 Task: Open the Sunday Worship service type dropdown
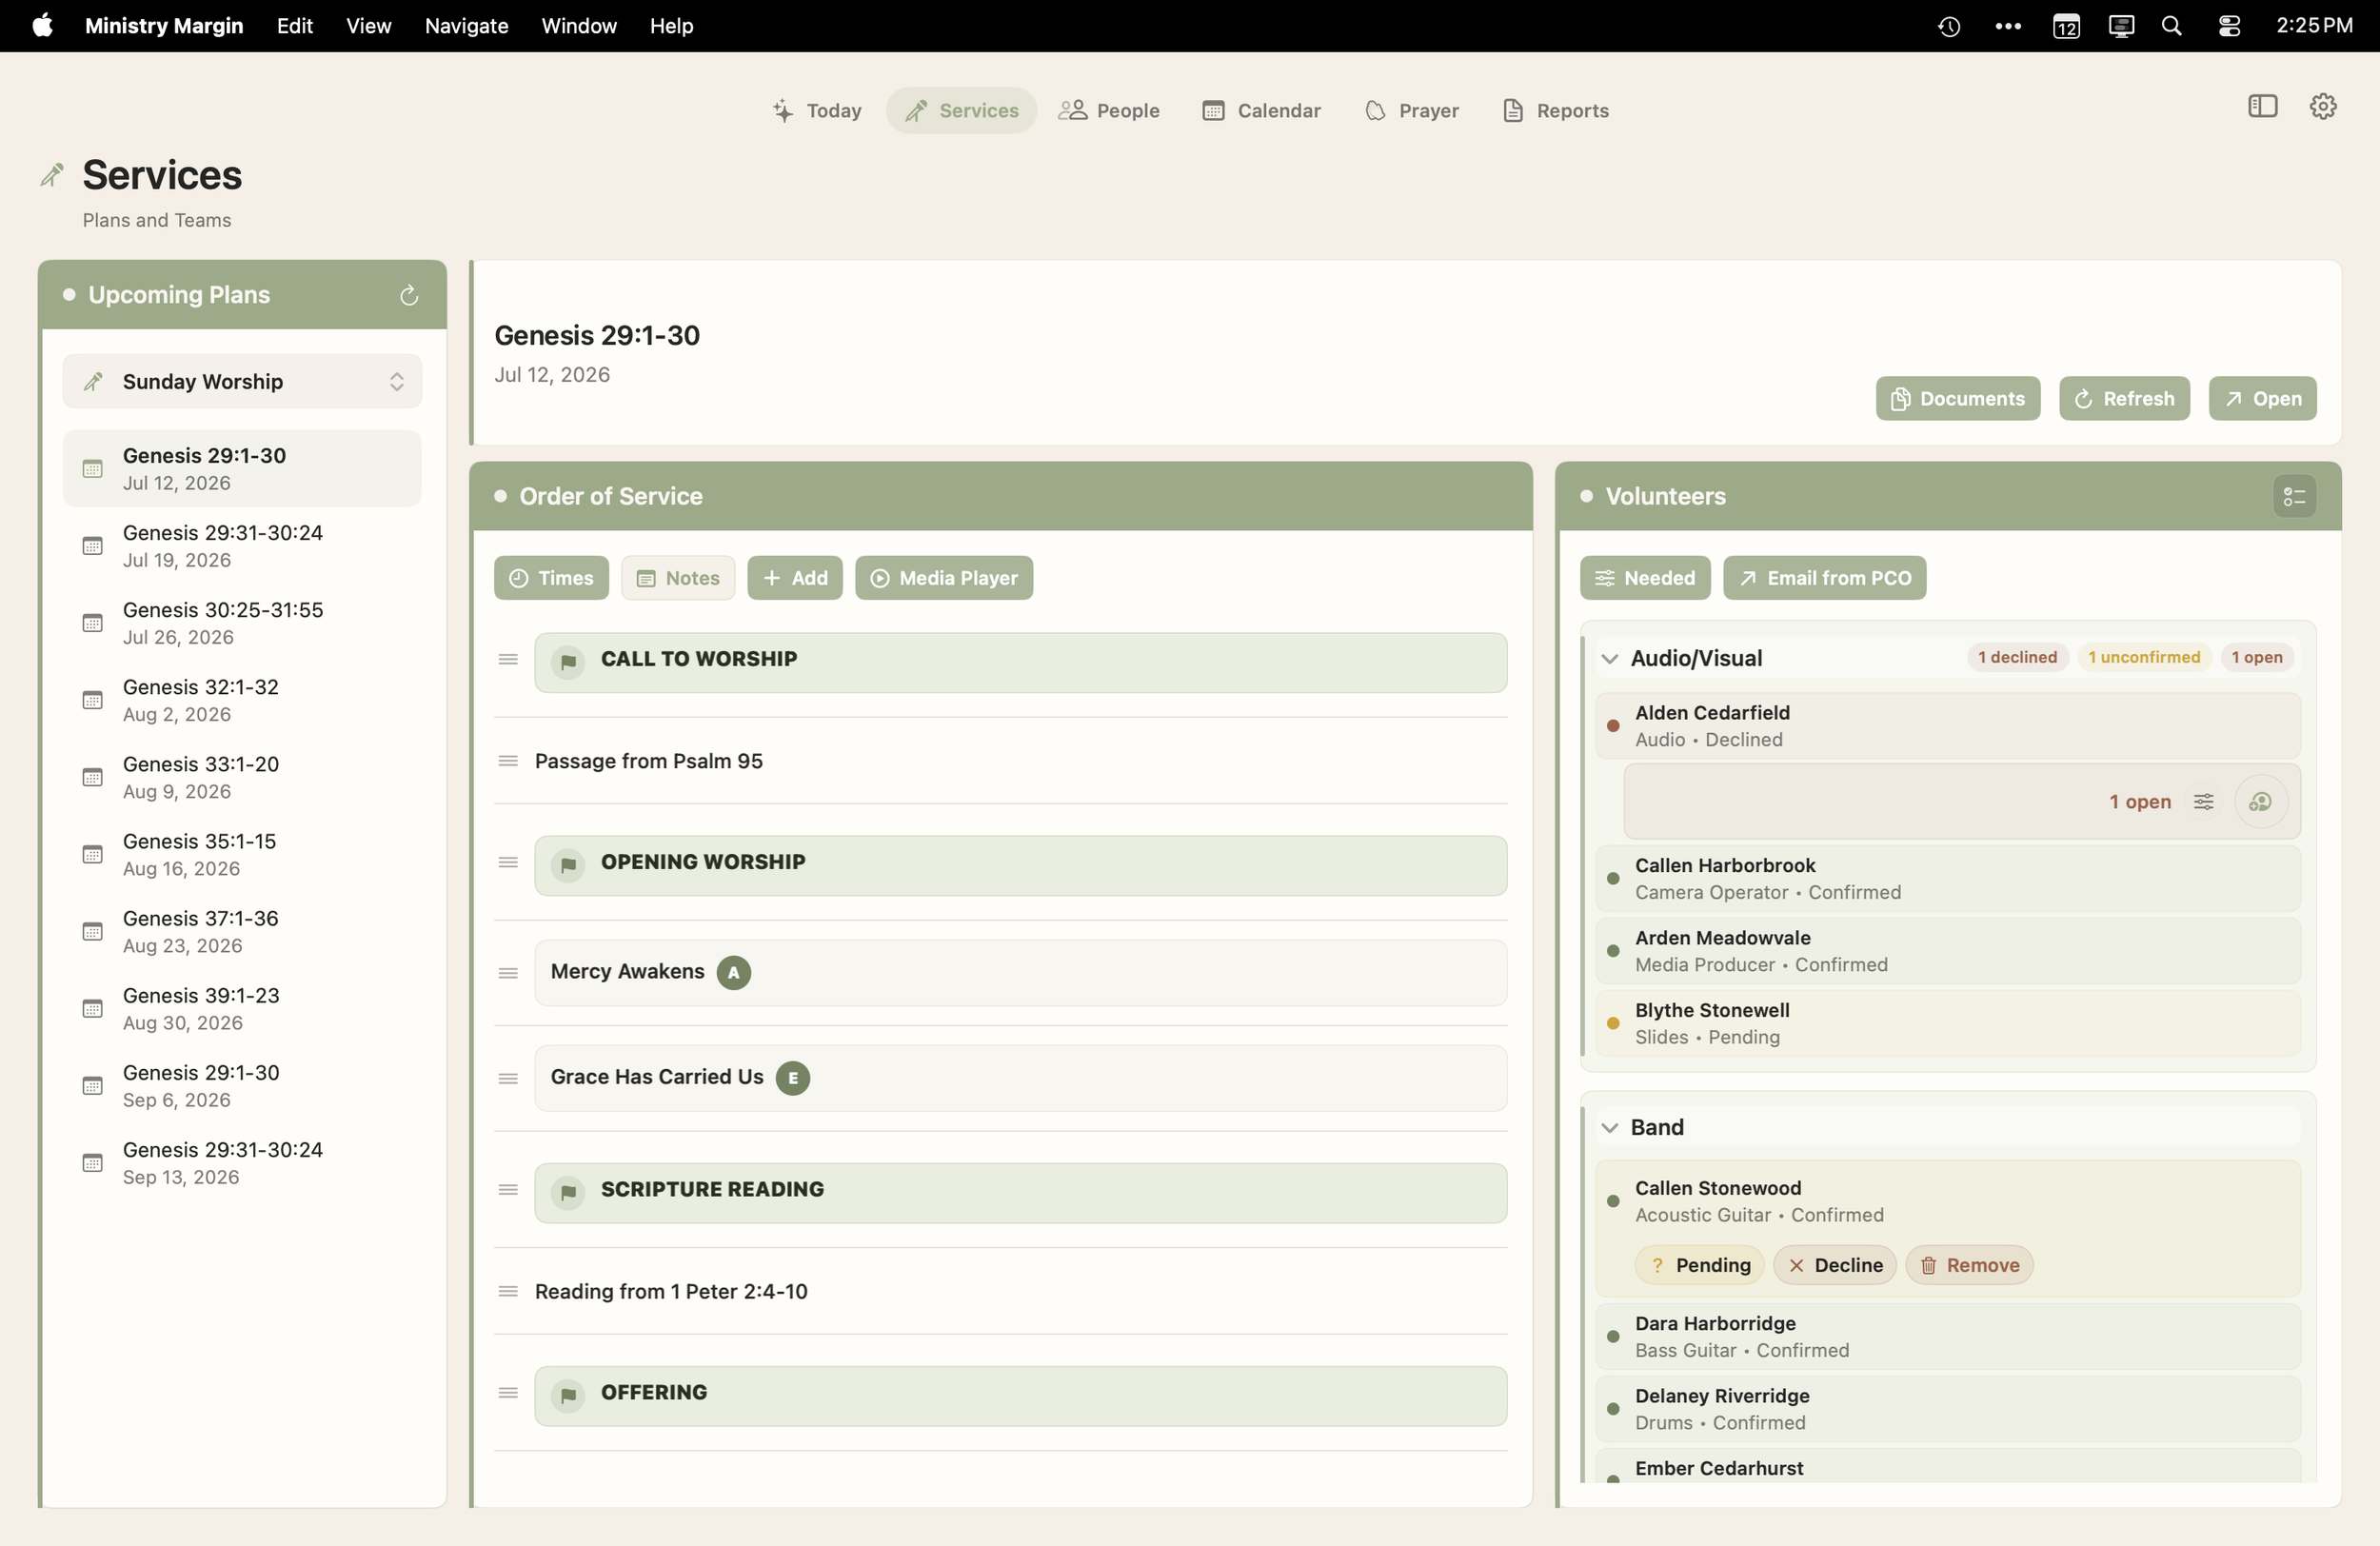point(242,381)
